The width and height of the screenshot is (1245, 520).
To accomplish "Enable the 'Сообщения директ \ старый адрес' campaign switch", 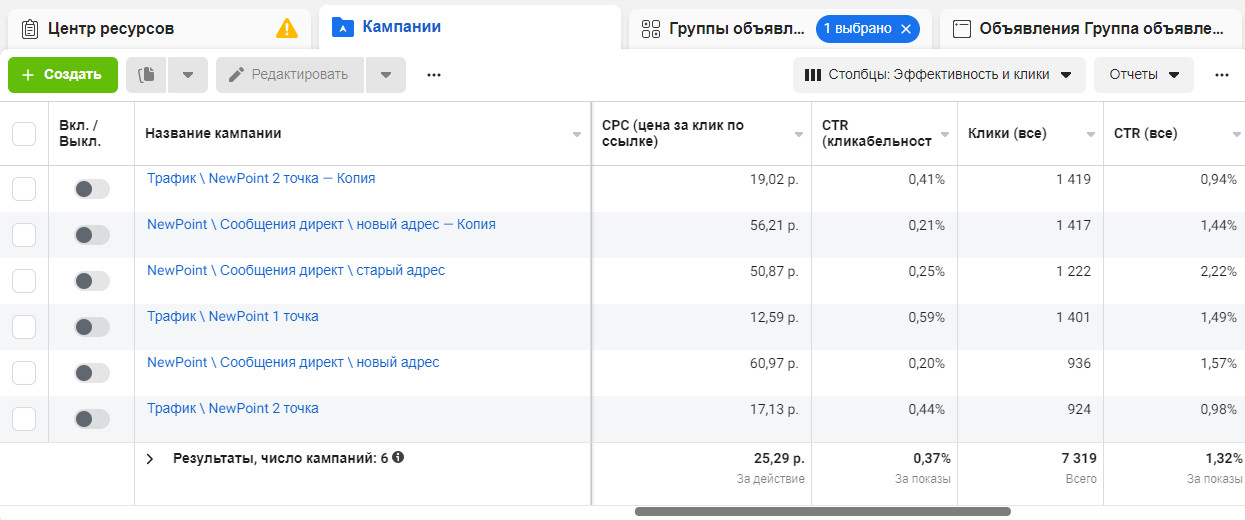I will coord(91,281).
